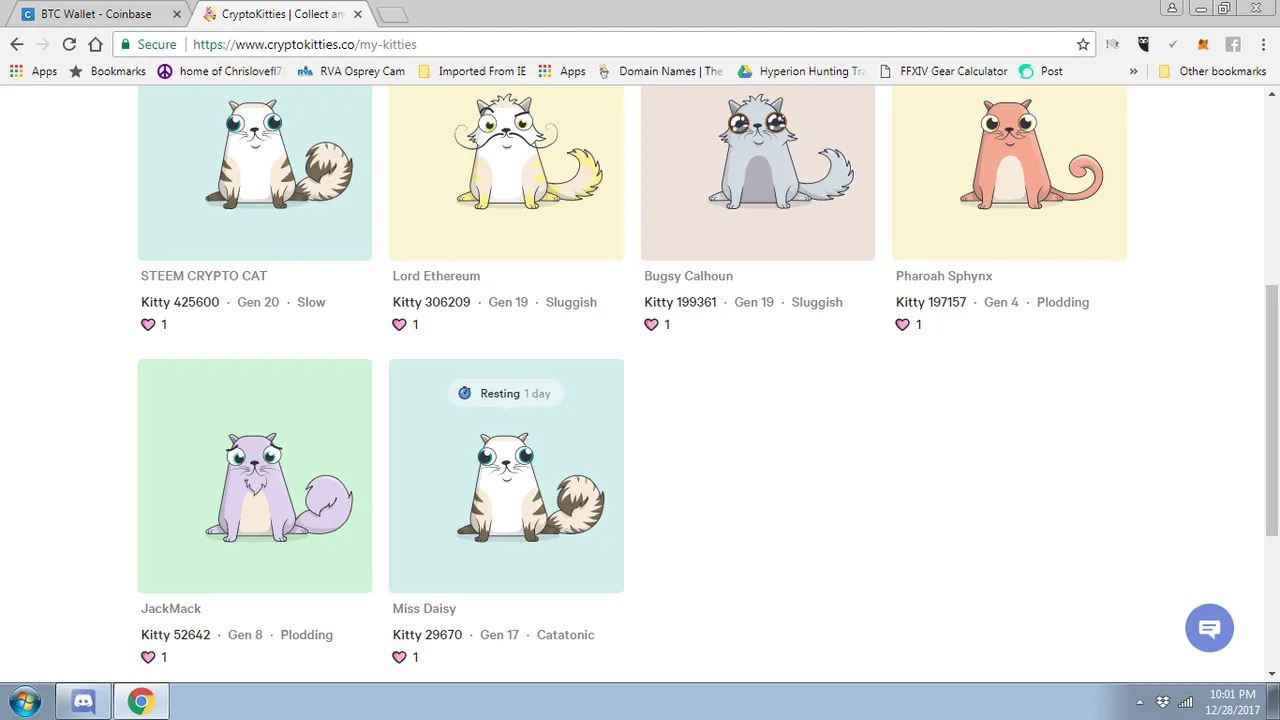The width and height of the screenshot is (1280, 720).
Task: Open the RVA Osprey Cam bookmark
Action: 351,71
